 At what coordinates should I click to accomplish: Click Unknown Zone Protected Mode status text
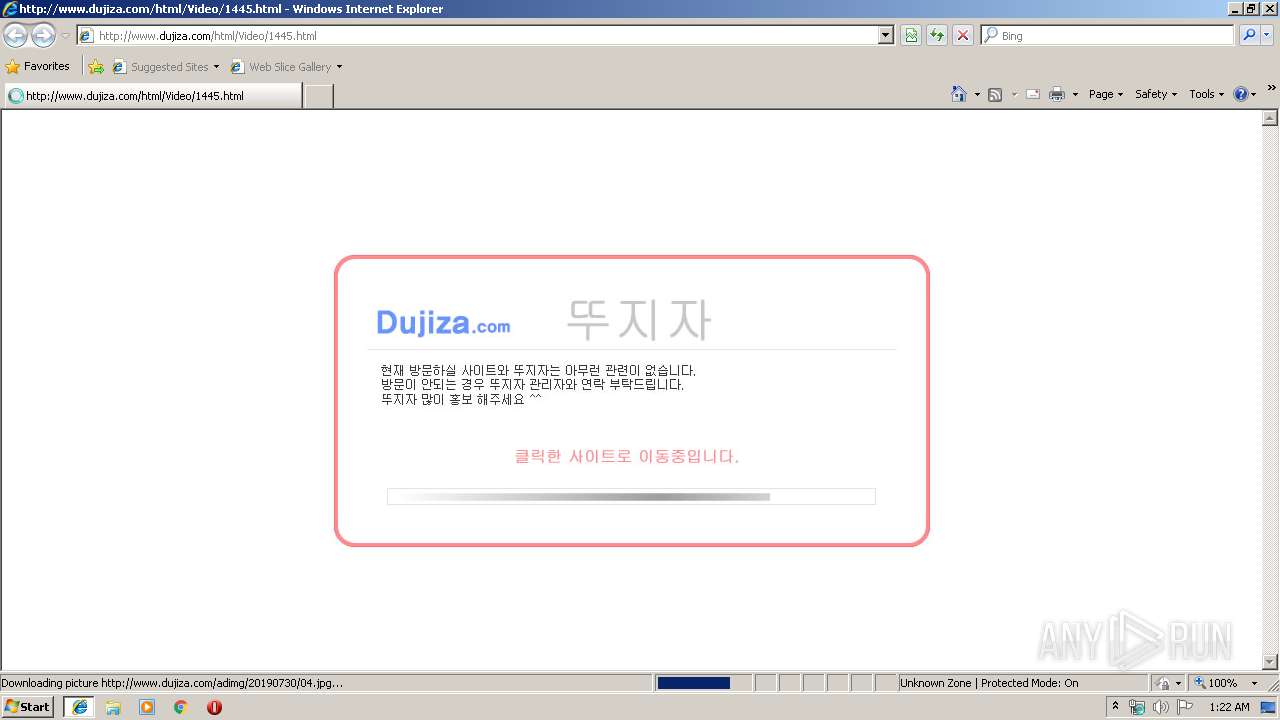[x=989, y=683]
